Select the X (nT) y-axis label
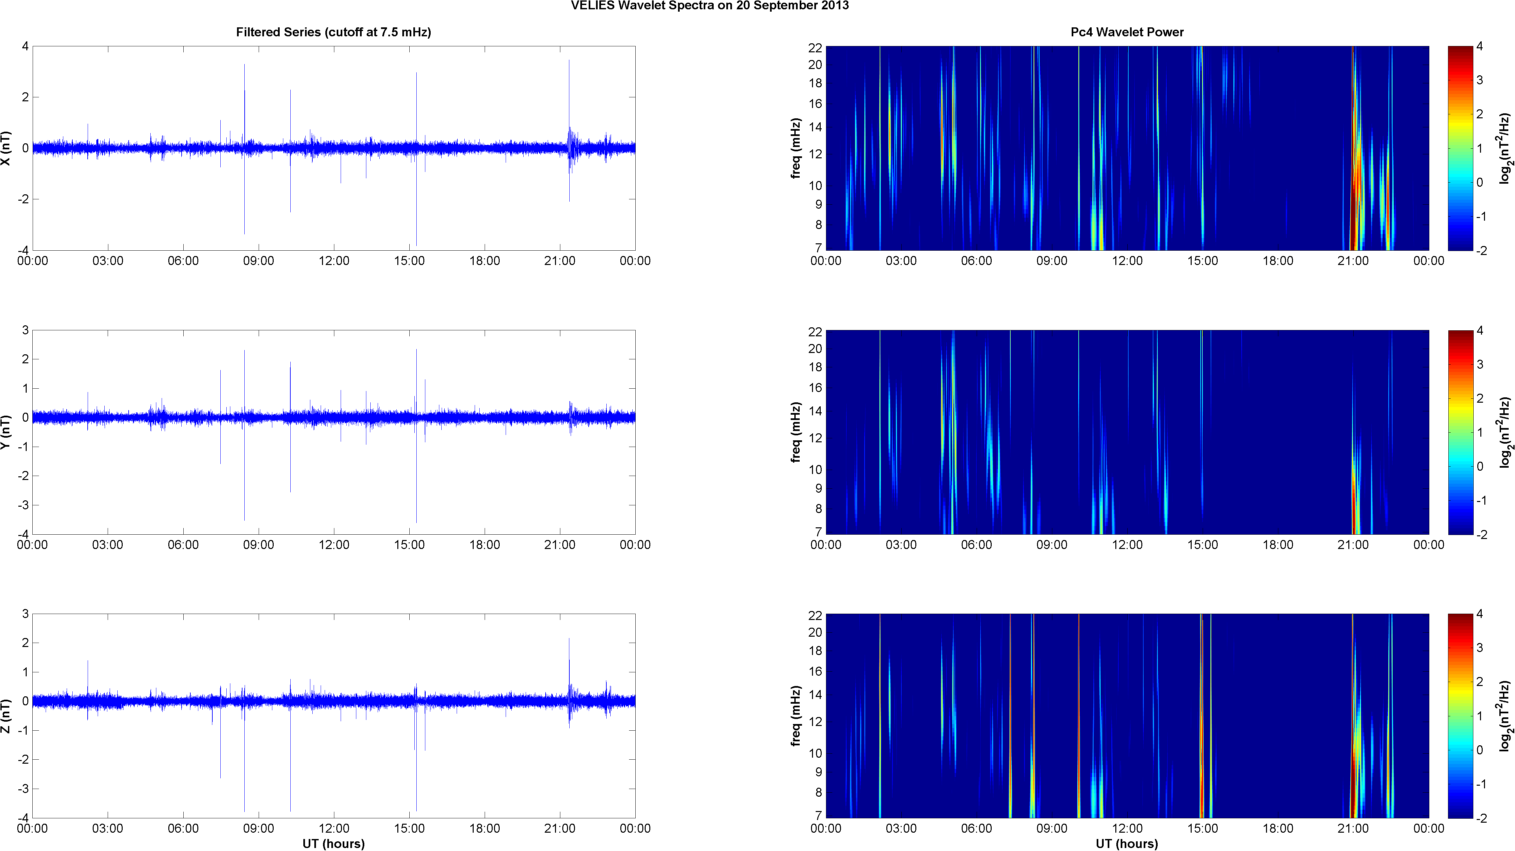 click(x=8, y=148)
